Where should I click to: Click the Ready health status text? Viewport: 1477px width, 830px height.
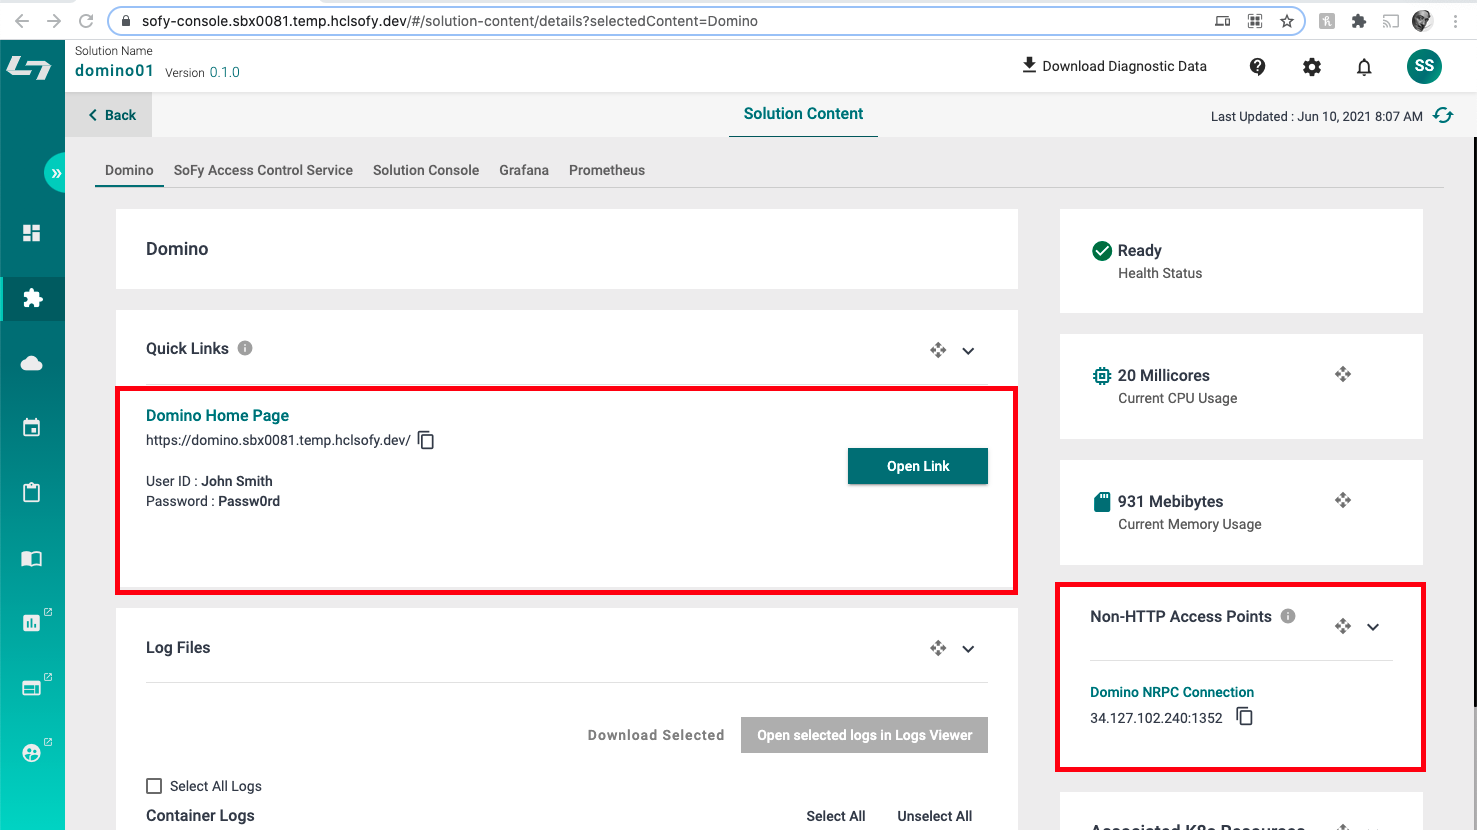point(1139,250)
